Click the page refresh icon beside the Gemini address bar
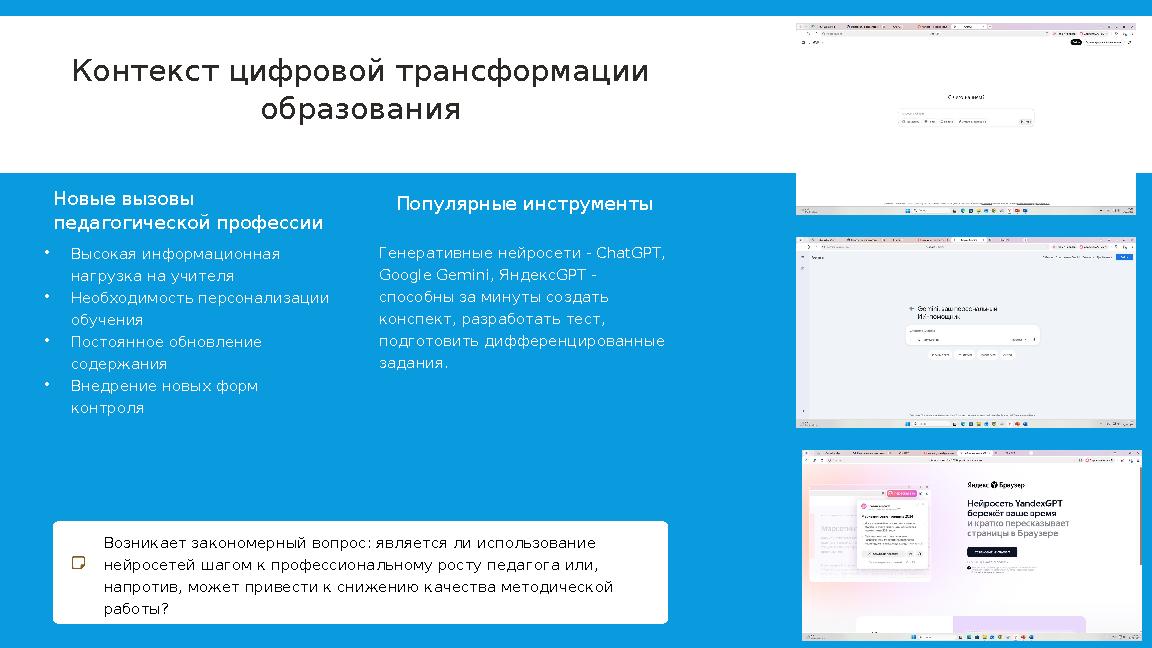The width and height of the screenshot is (1152, 648). (819, 246)
